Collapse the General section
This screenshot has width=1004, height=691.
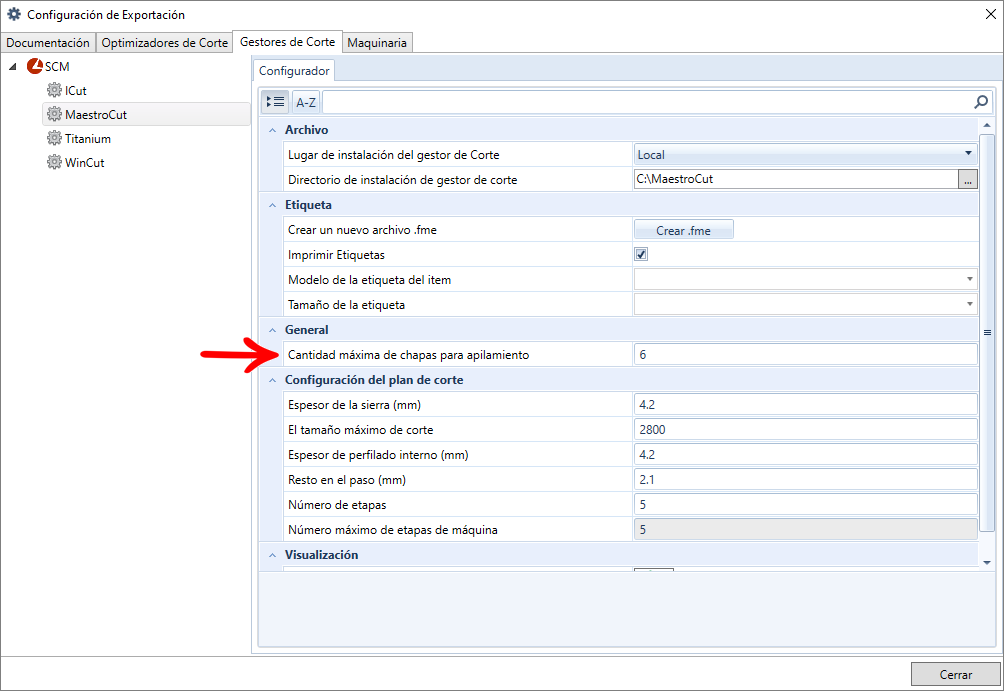pos(273,330)
